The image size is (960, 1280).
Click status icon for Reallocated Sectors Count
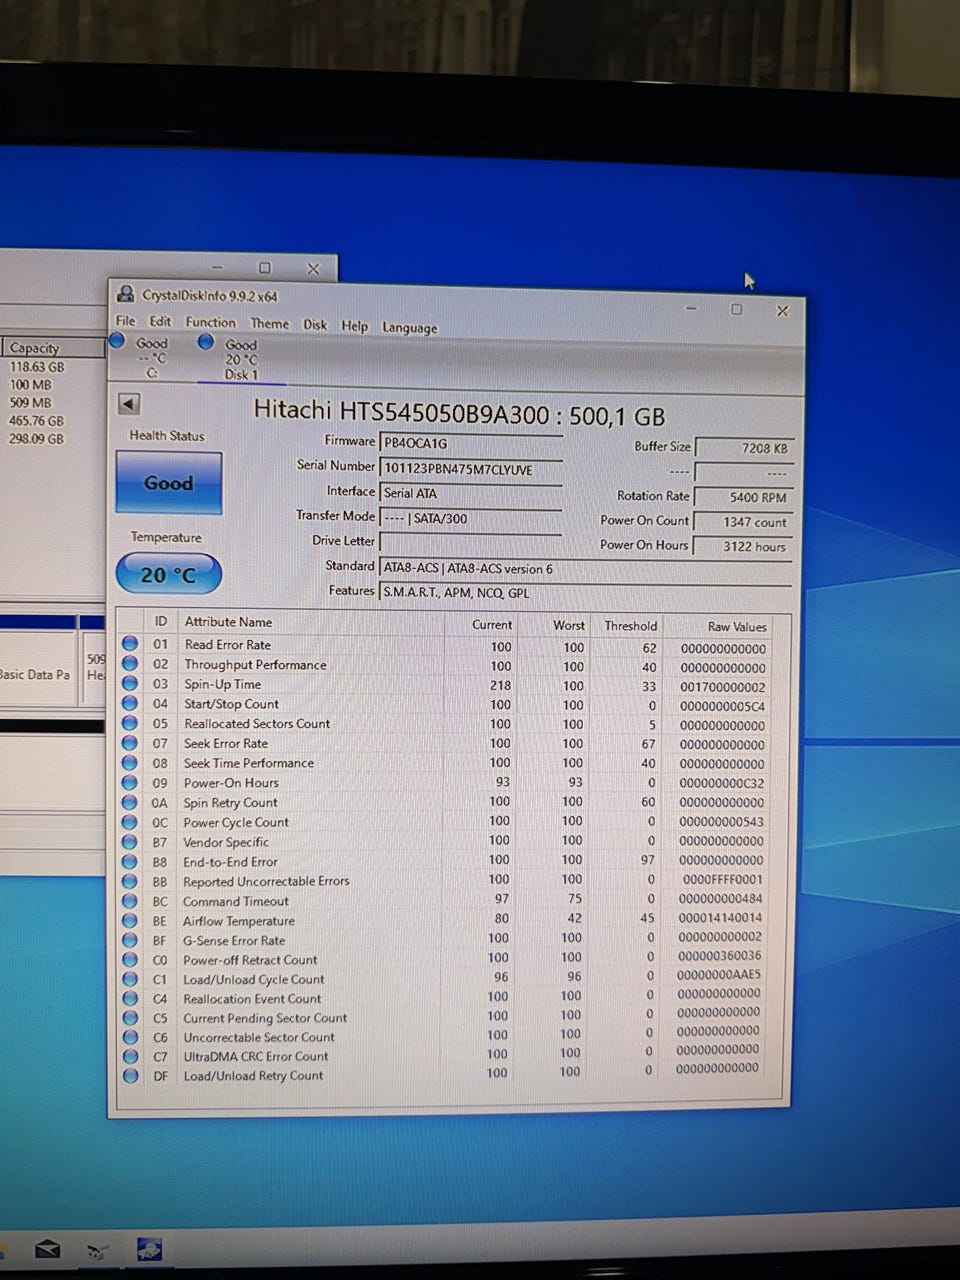tap(130, 723)
